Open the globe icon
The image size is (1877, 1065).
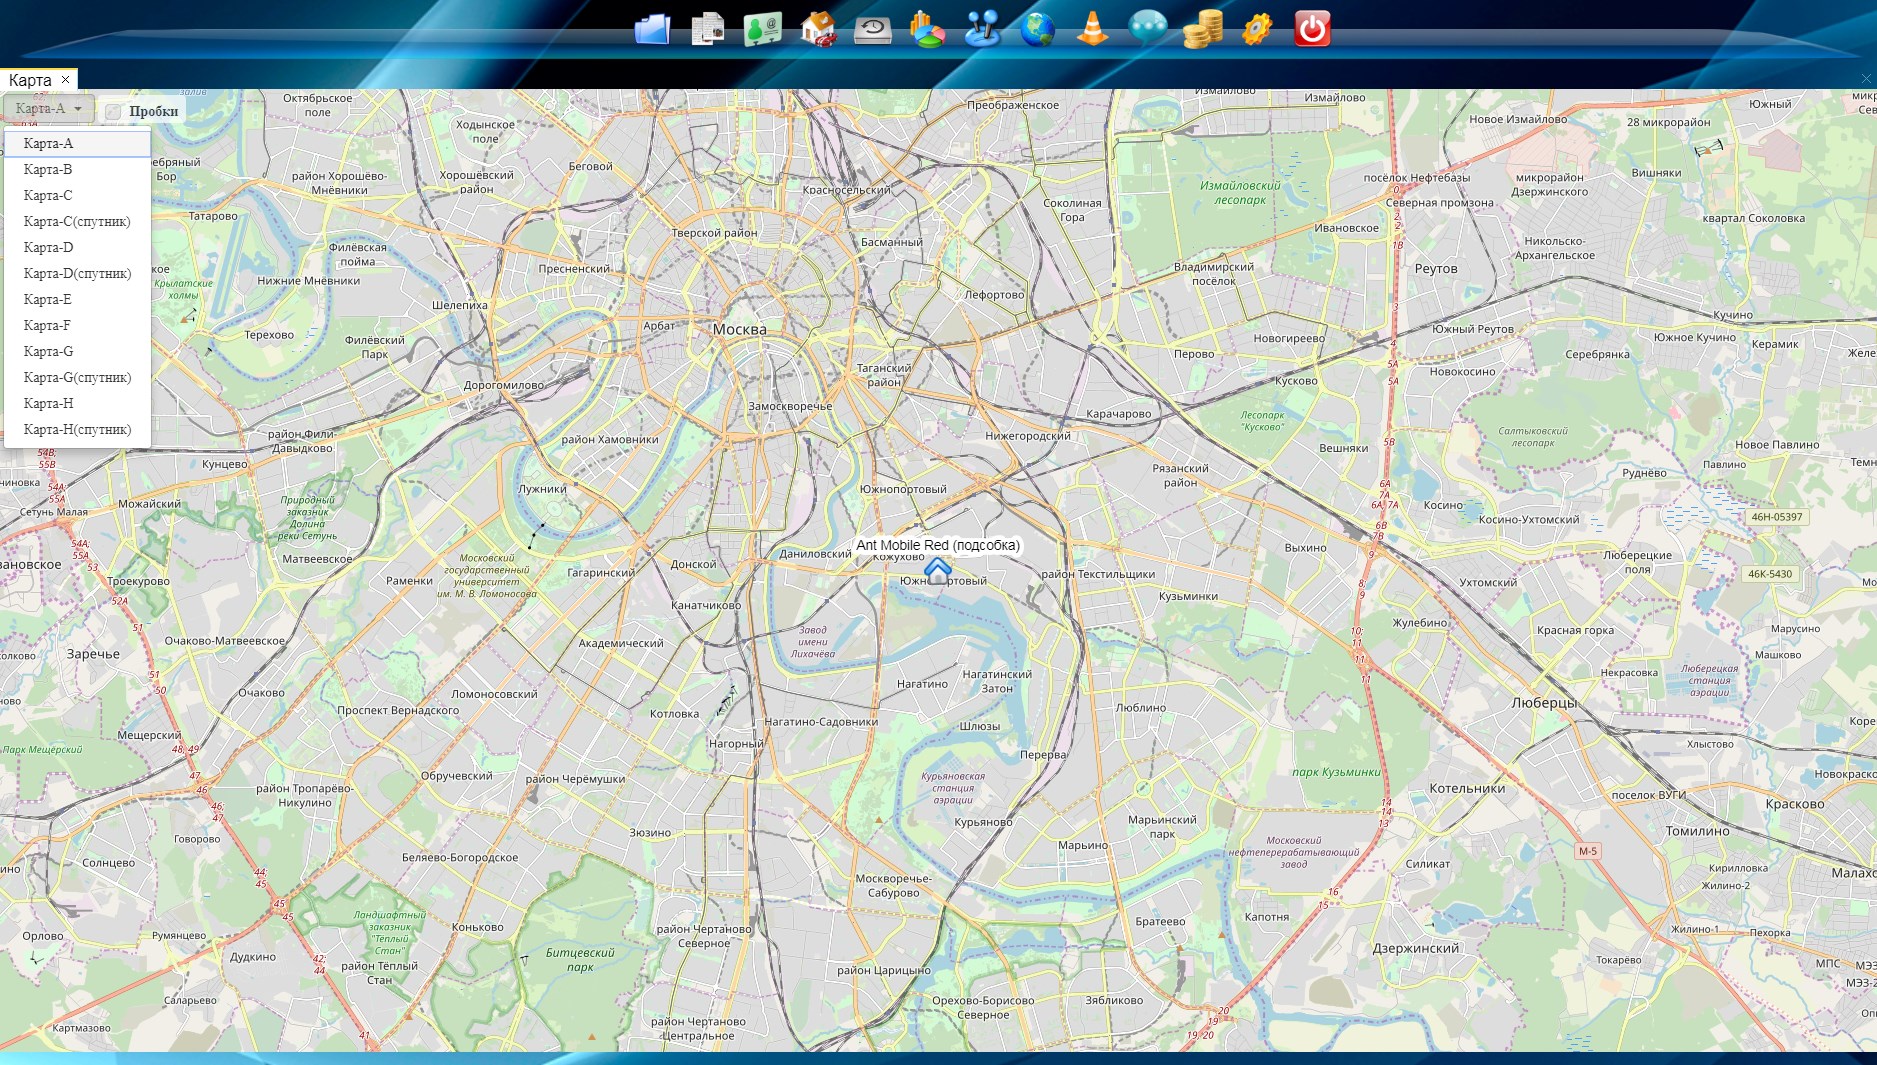pos(1037,29)
